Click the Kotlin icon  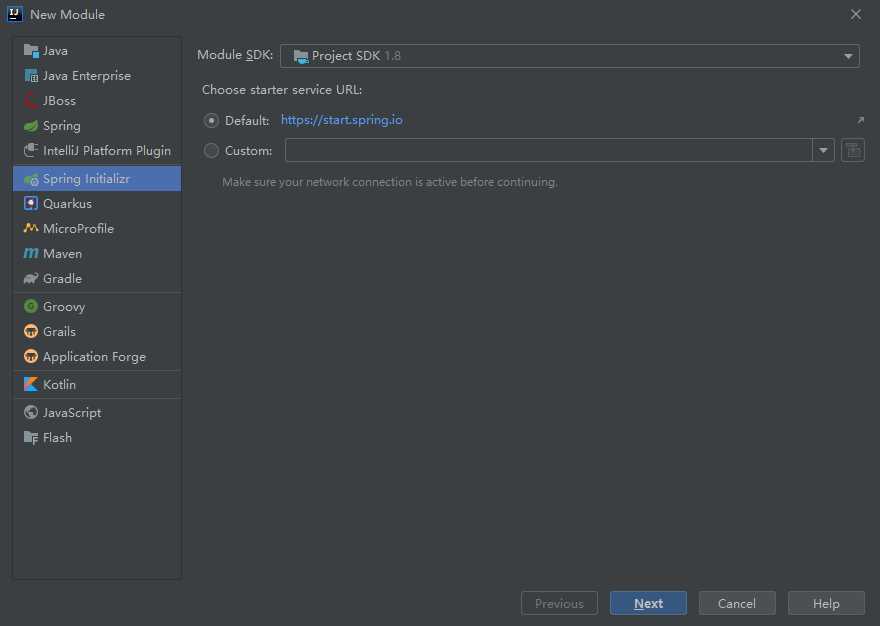(x=31, y=385)
